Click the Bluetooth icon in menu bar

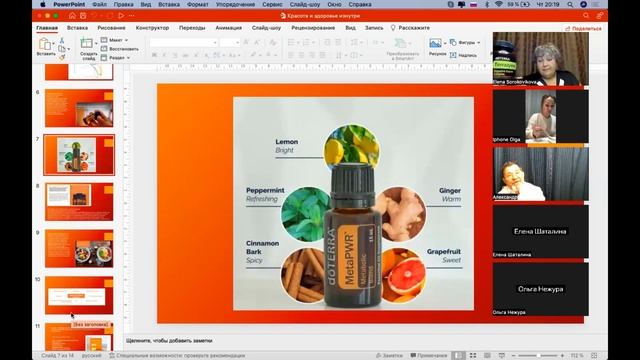point(487,4)
